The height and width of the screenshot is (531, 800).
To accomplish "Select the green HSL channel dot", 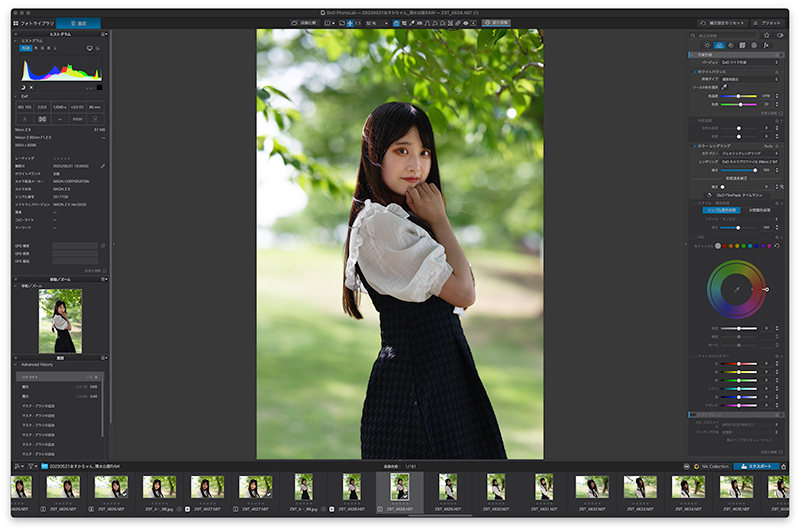I will coord(744,246).
